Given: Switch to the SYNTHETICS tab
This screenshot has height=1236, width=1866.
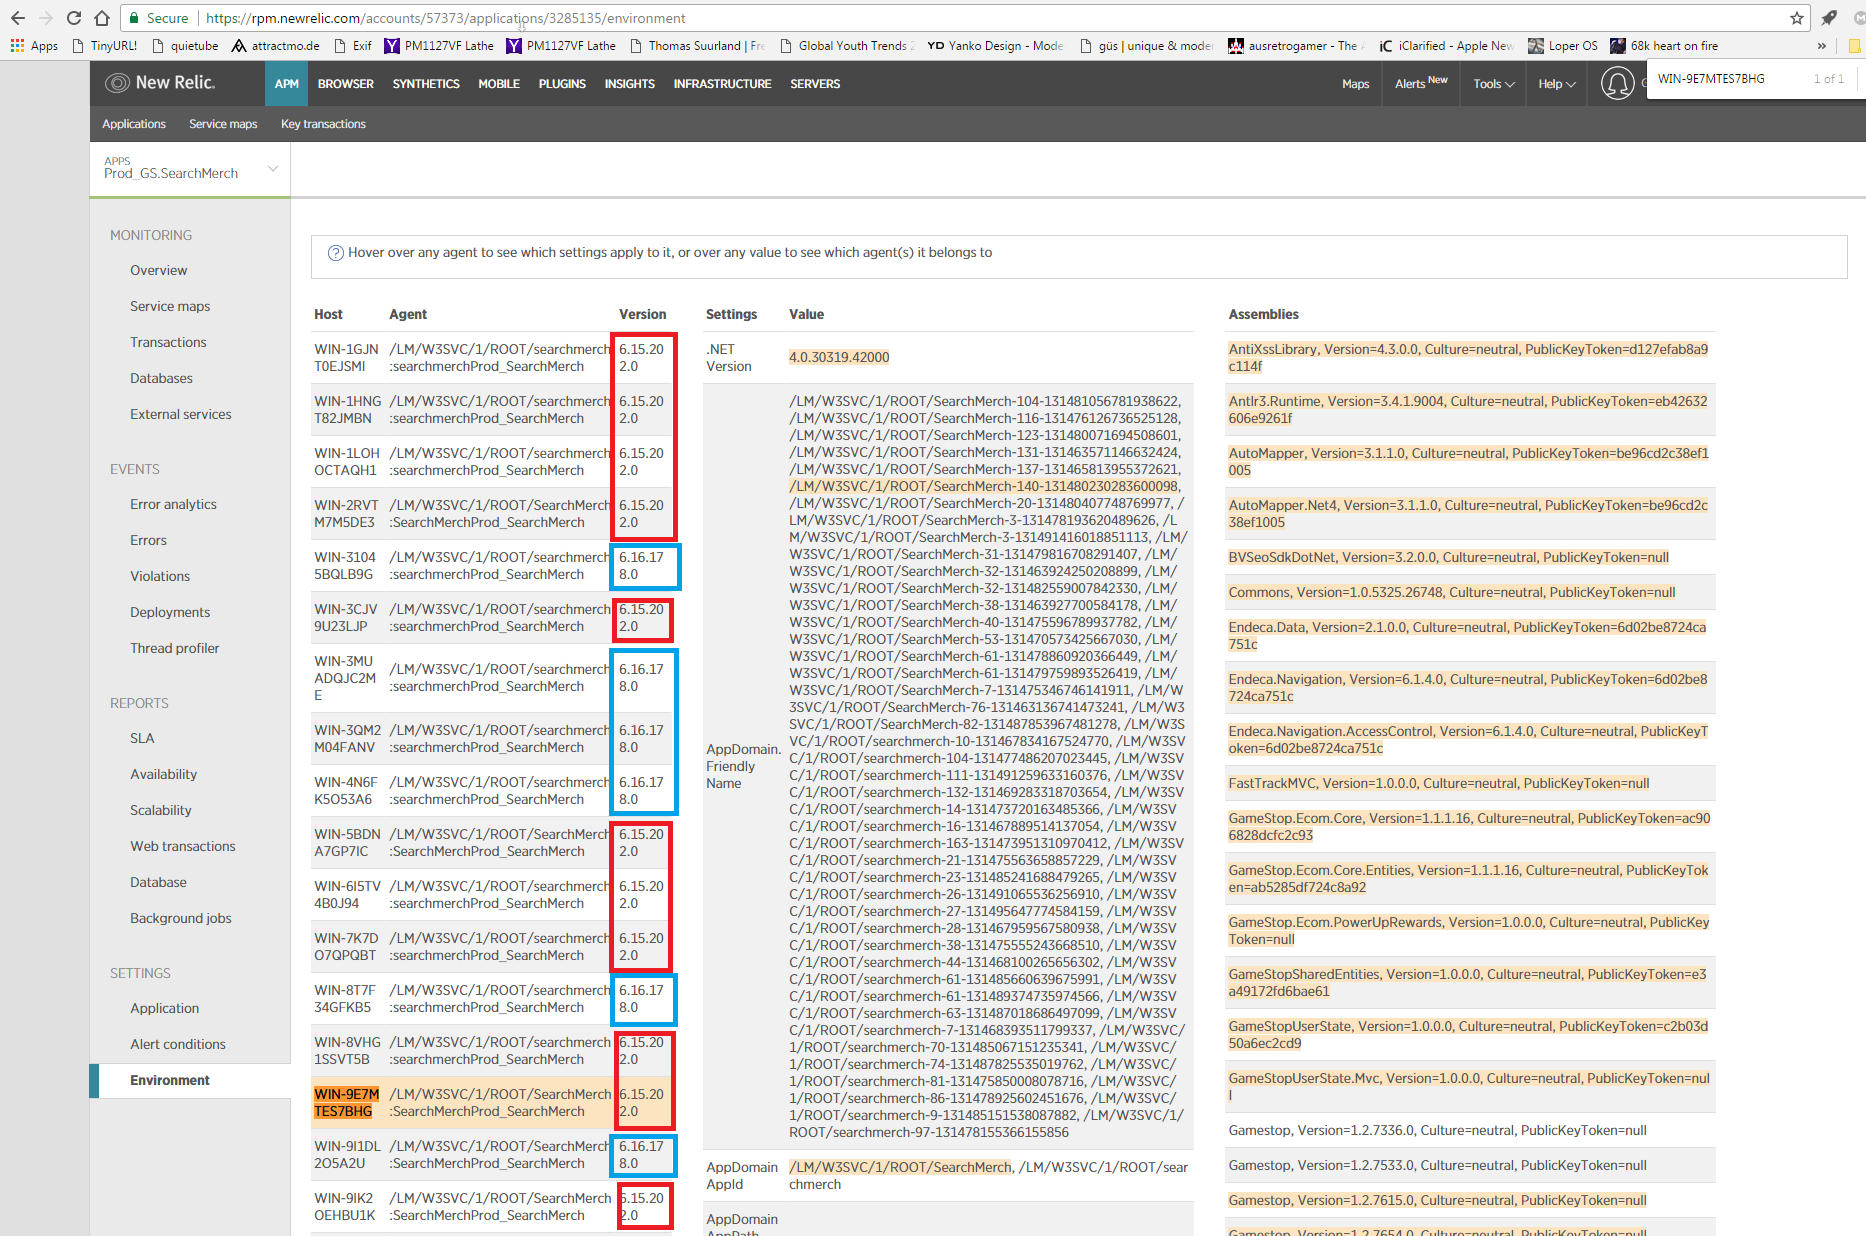Looking at the screenshot, I should pyautogui.click(x=426, y=84).
